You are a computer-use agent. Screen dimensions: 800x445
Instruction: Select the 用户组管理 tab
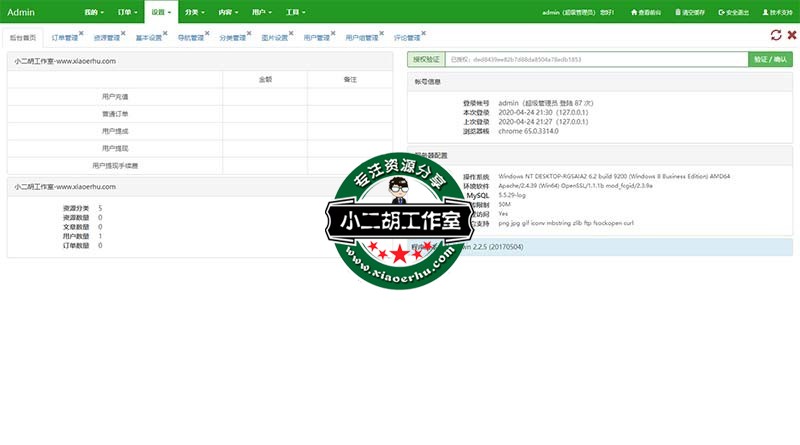pyautogui.click(x=360, y=37)
